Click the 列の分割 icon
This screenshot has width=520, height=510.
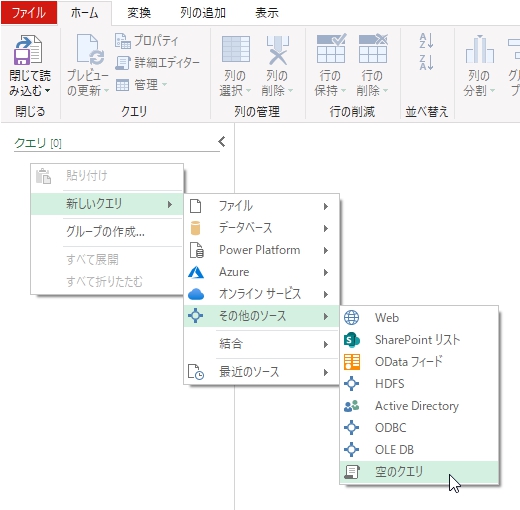pos(479,49)
